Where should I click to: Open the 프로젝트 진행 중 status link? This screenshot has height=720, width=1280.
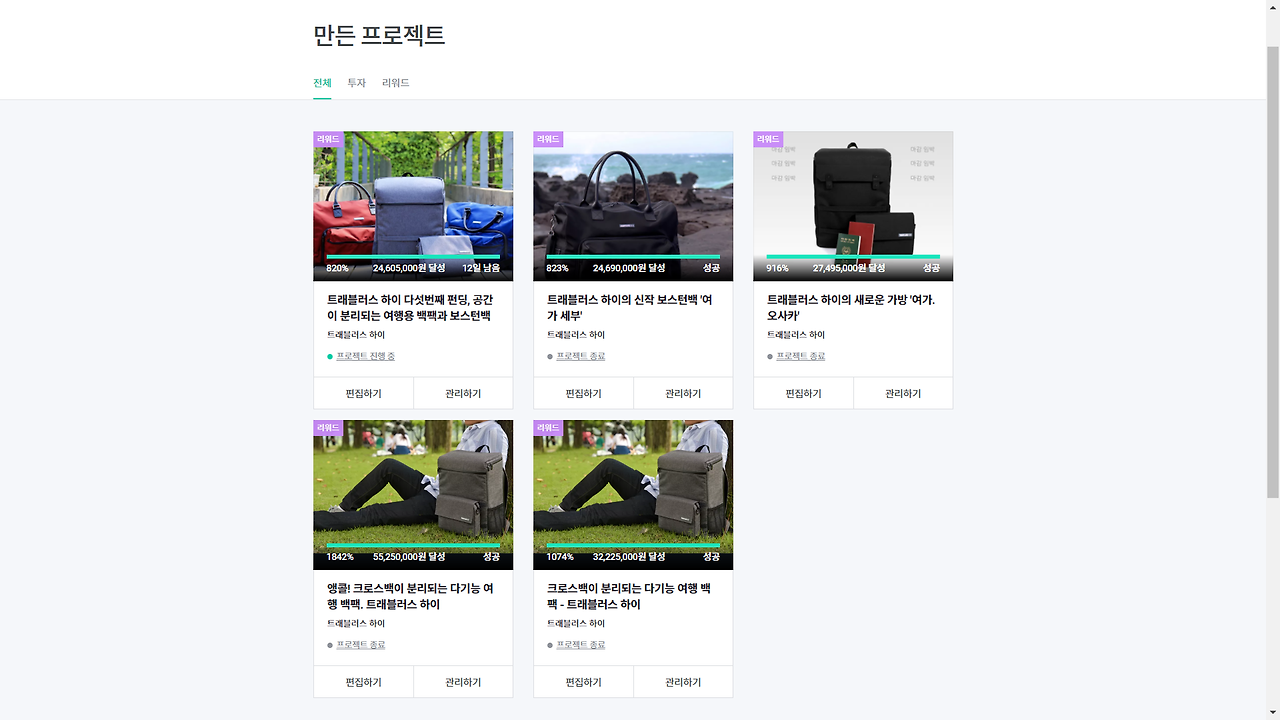coord(366,356)
